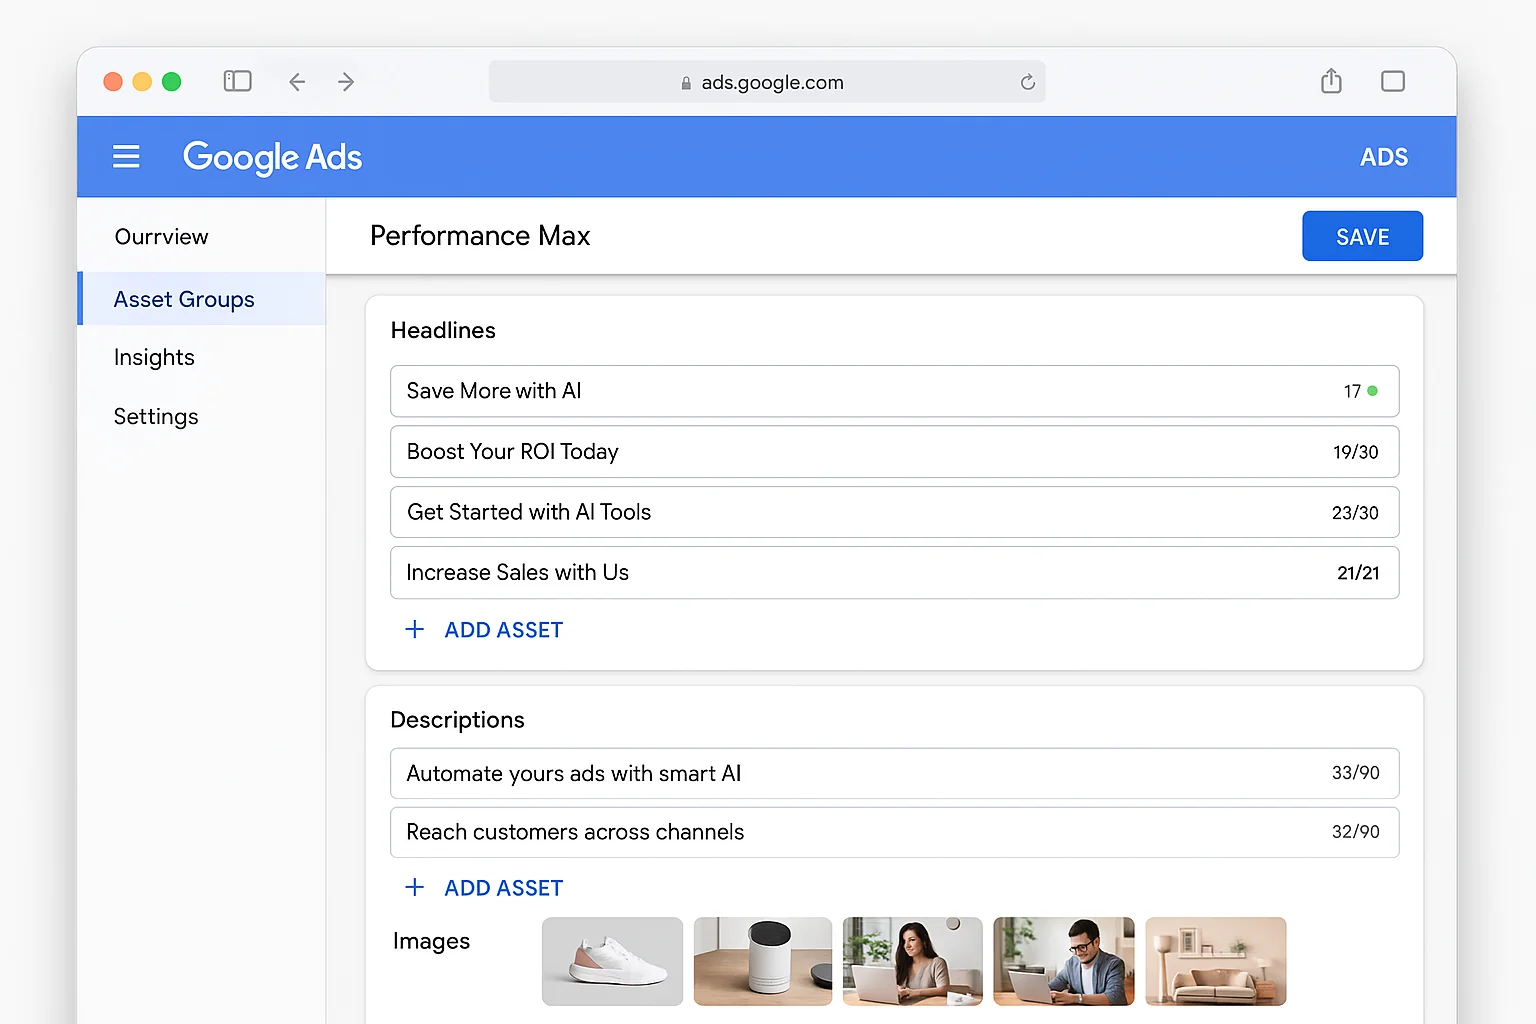Click the share icon in the browser toolbar

pos(1330,81)
